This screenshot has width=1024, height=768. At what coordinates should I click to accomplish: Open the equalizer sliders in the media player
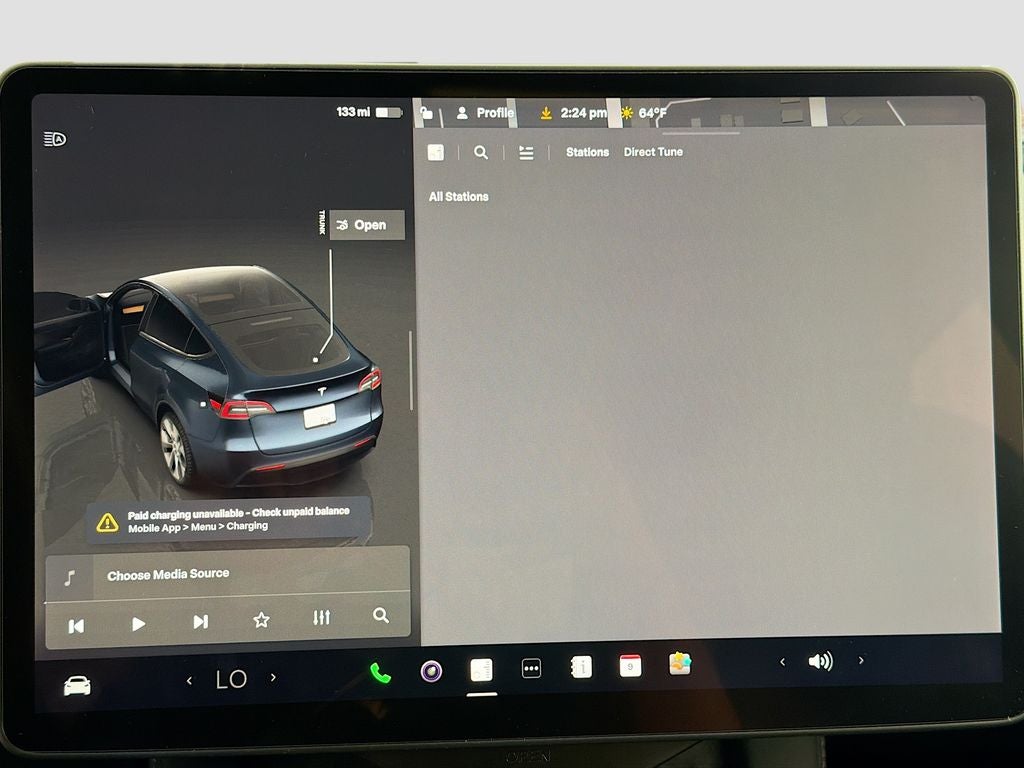pyautogui.click(x=320, y=617)
